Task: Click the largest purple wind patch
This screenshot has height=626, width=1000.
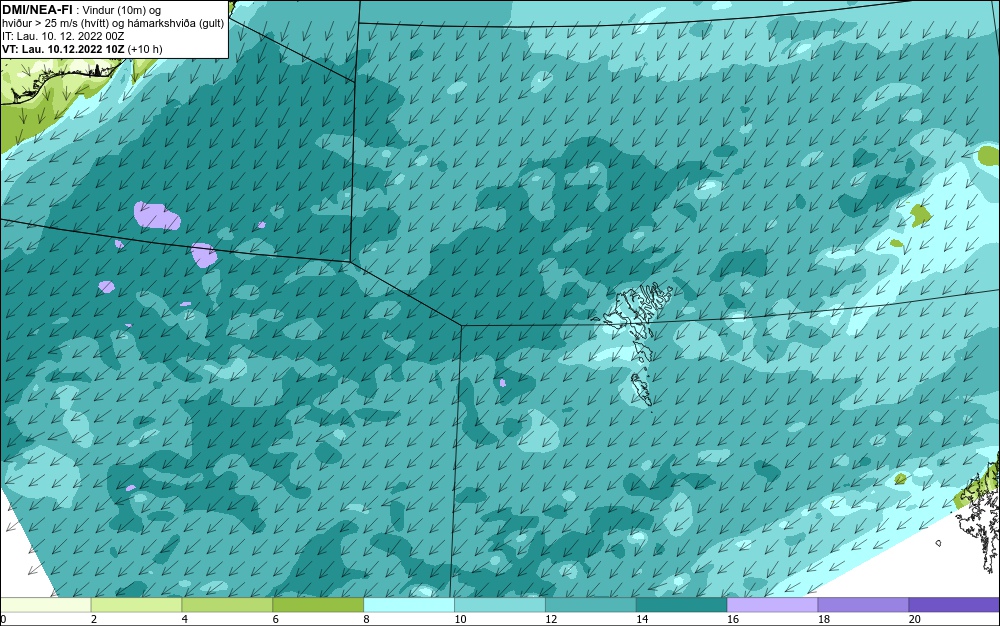Action: (157, 215)
